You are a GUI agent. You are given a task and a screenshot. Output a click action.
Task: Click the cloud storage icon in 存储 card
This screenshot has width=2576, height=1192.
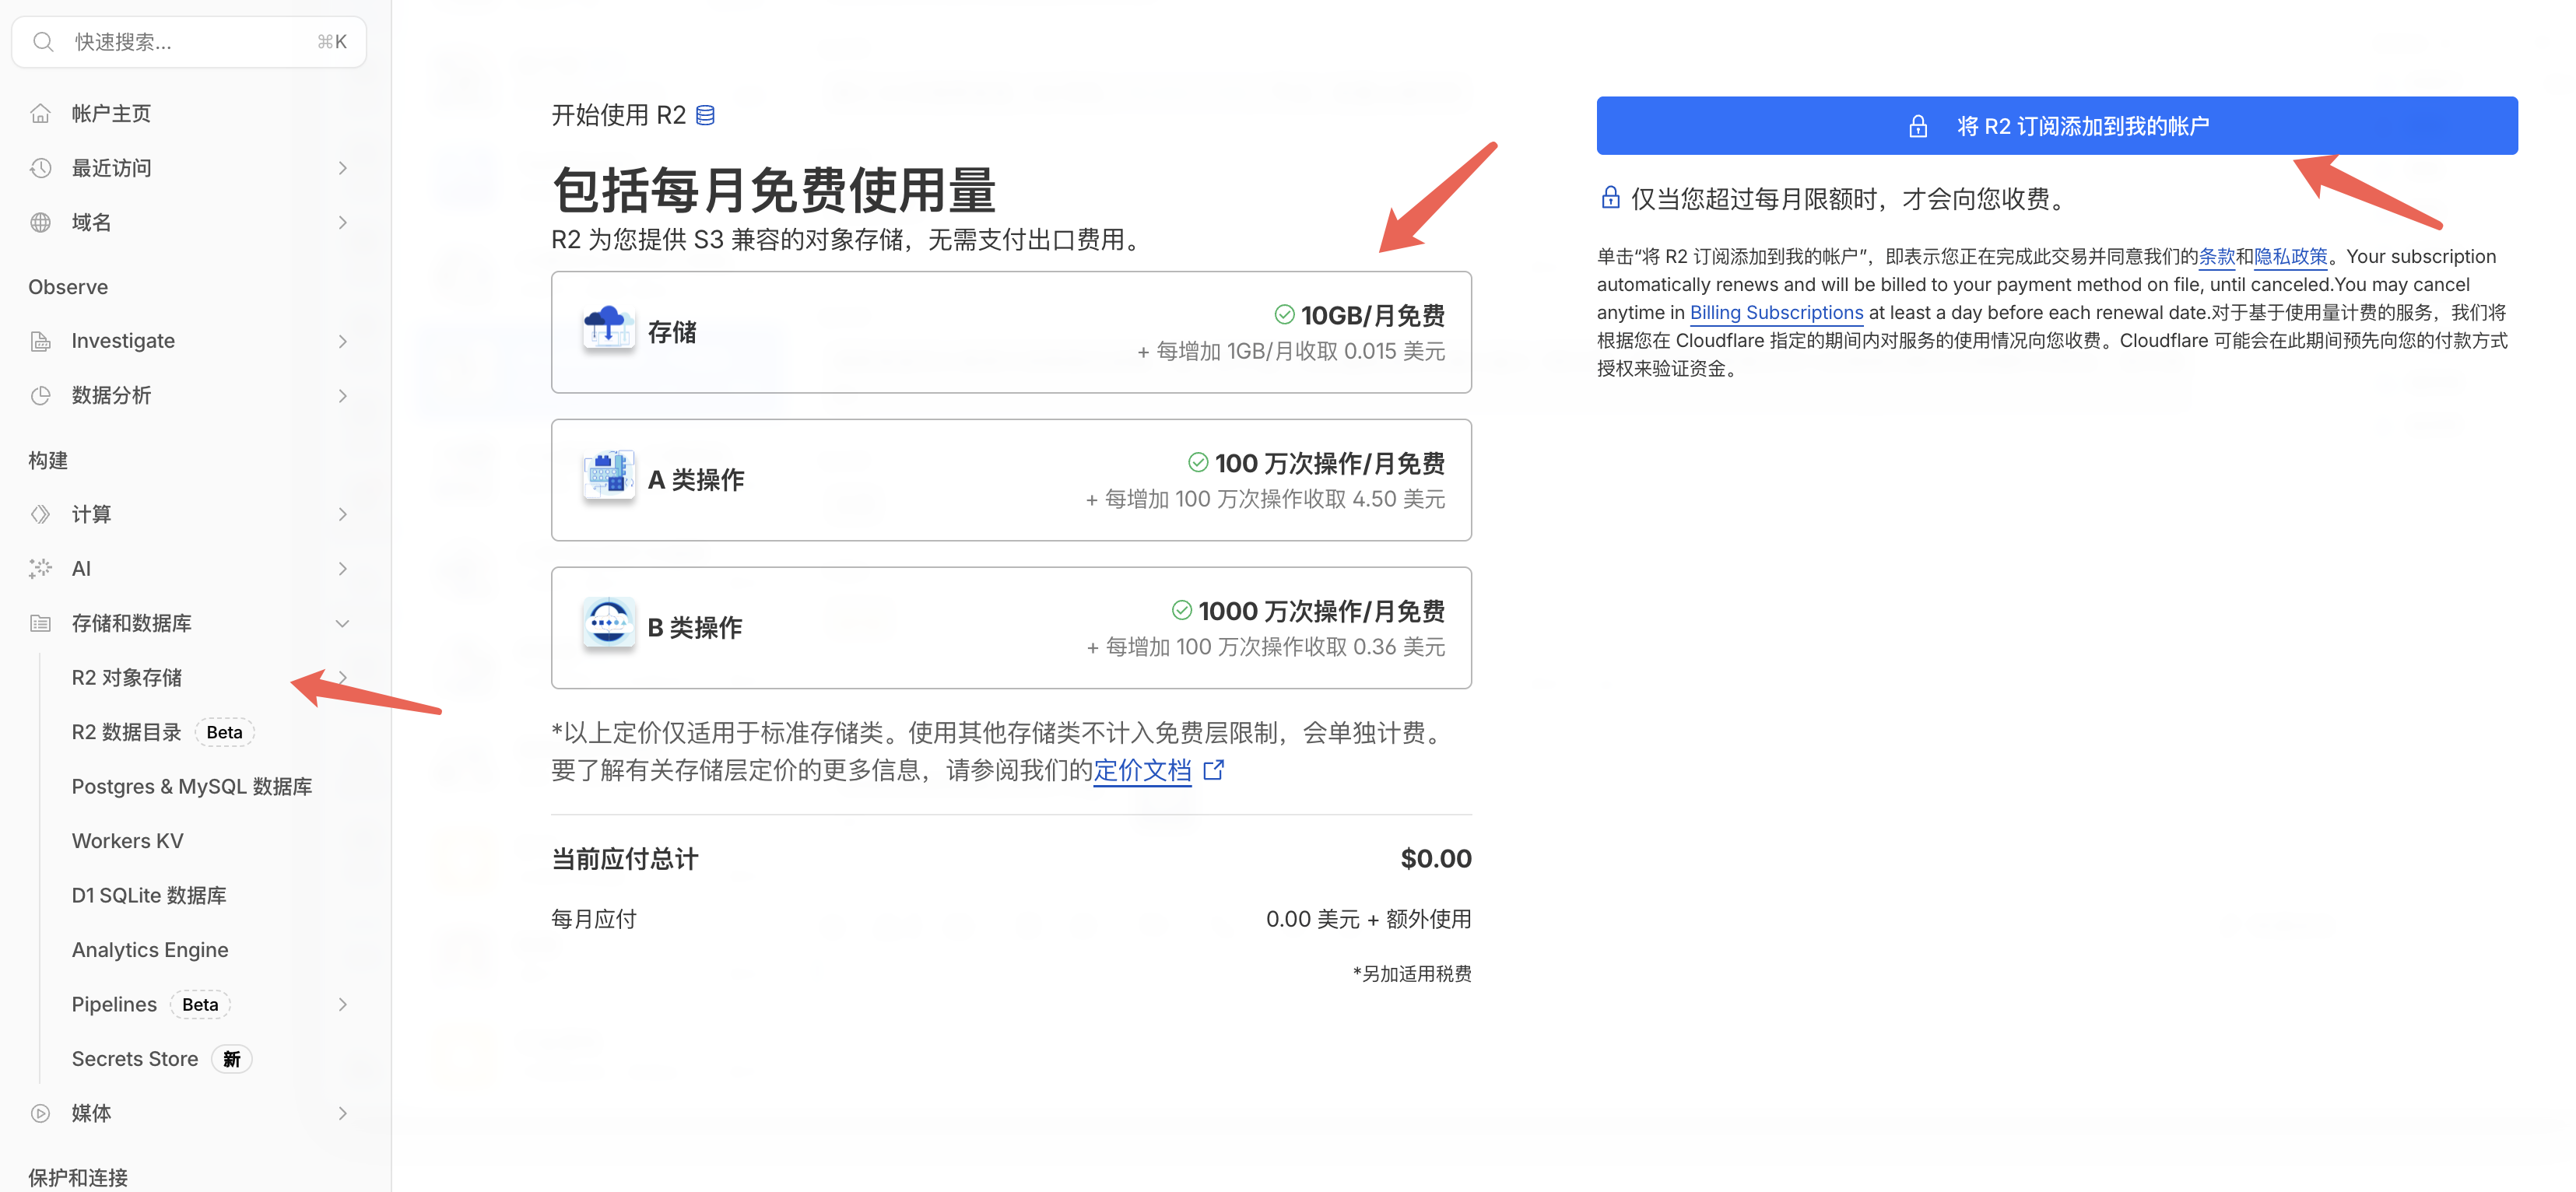point(608,328)
